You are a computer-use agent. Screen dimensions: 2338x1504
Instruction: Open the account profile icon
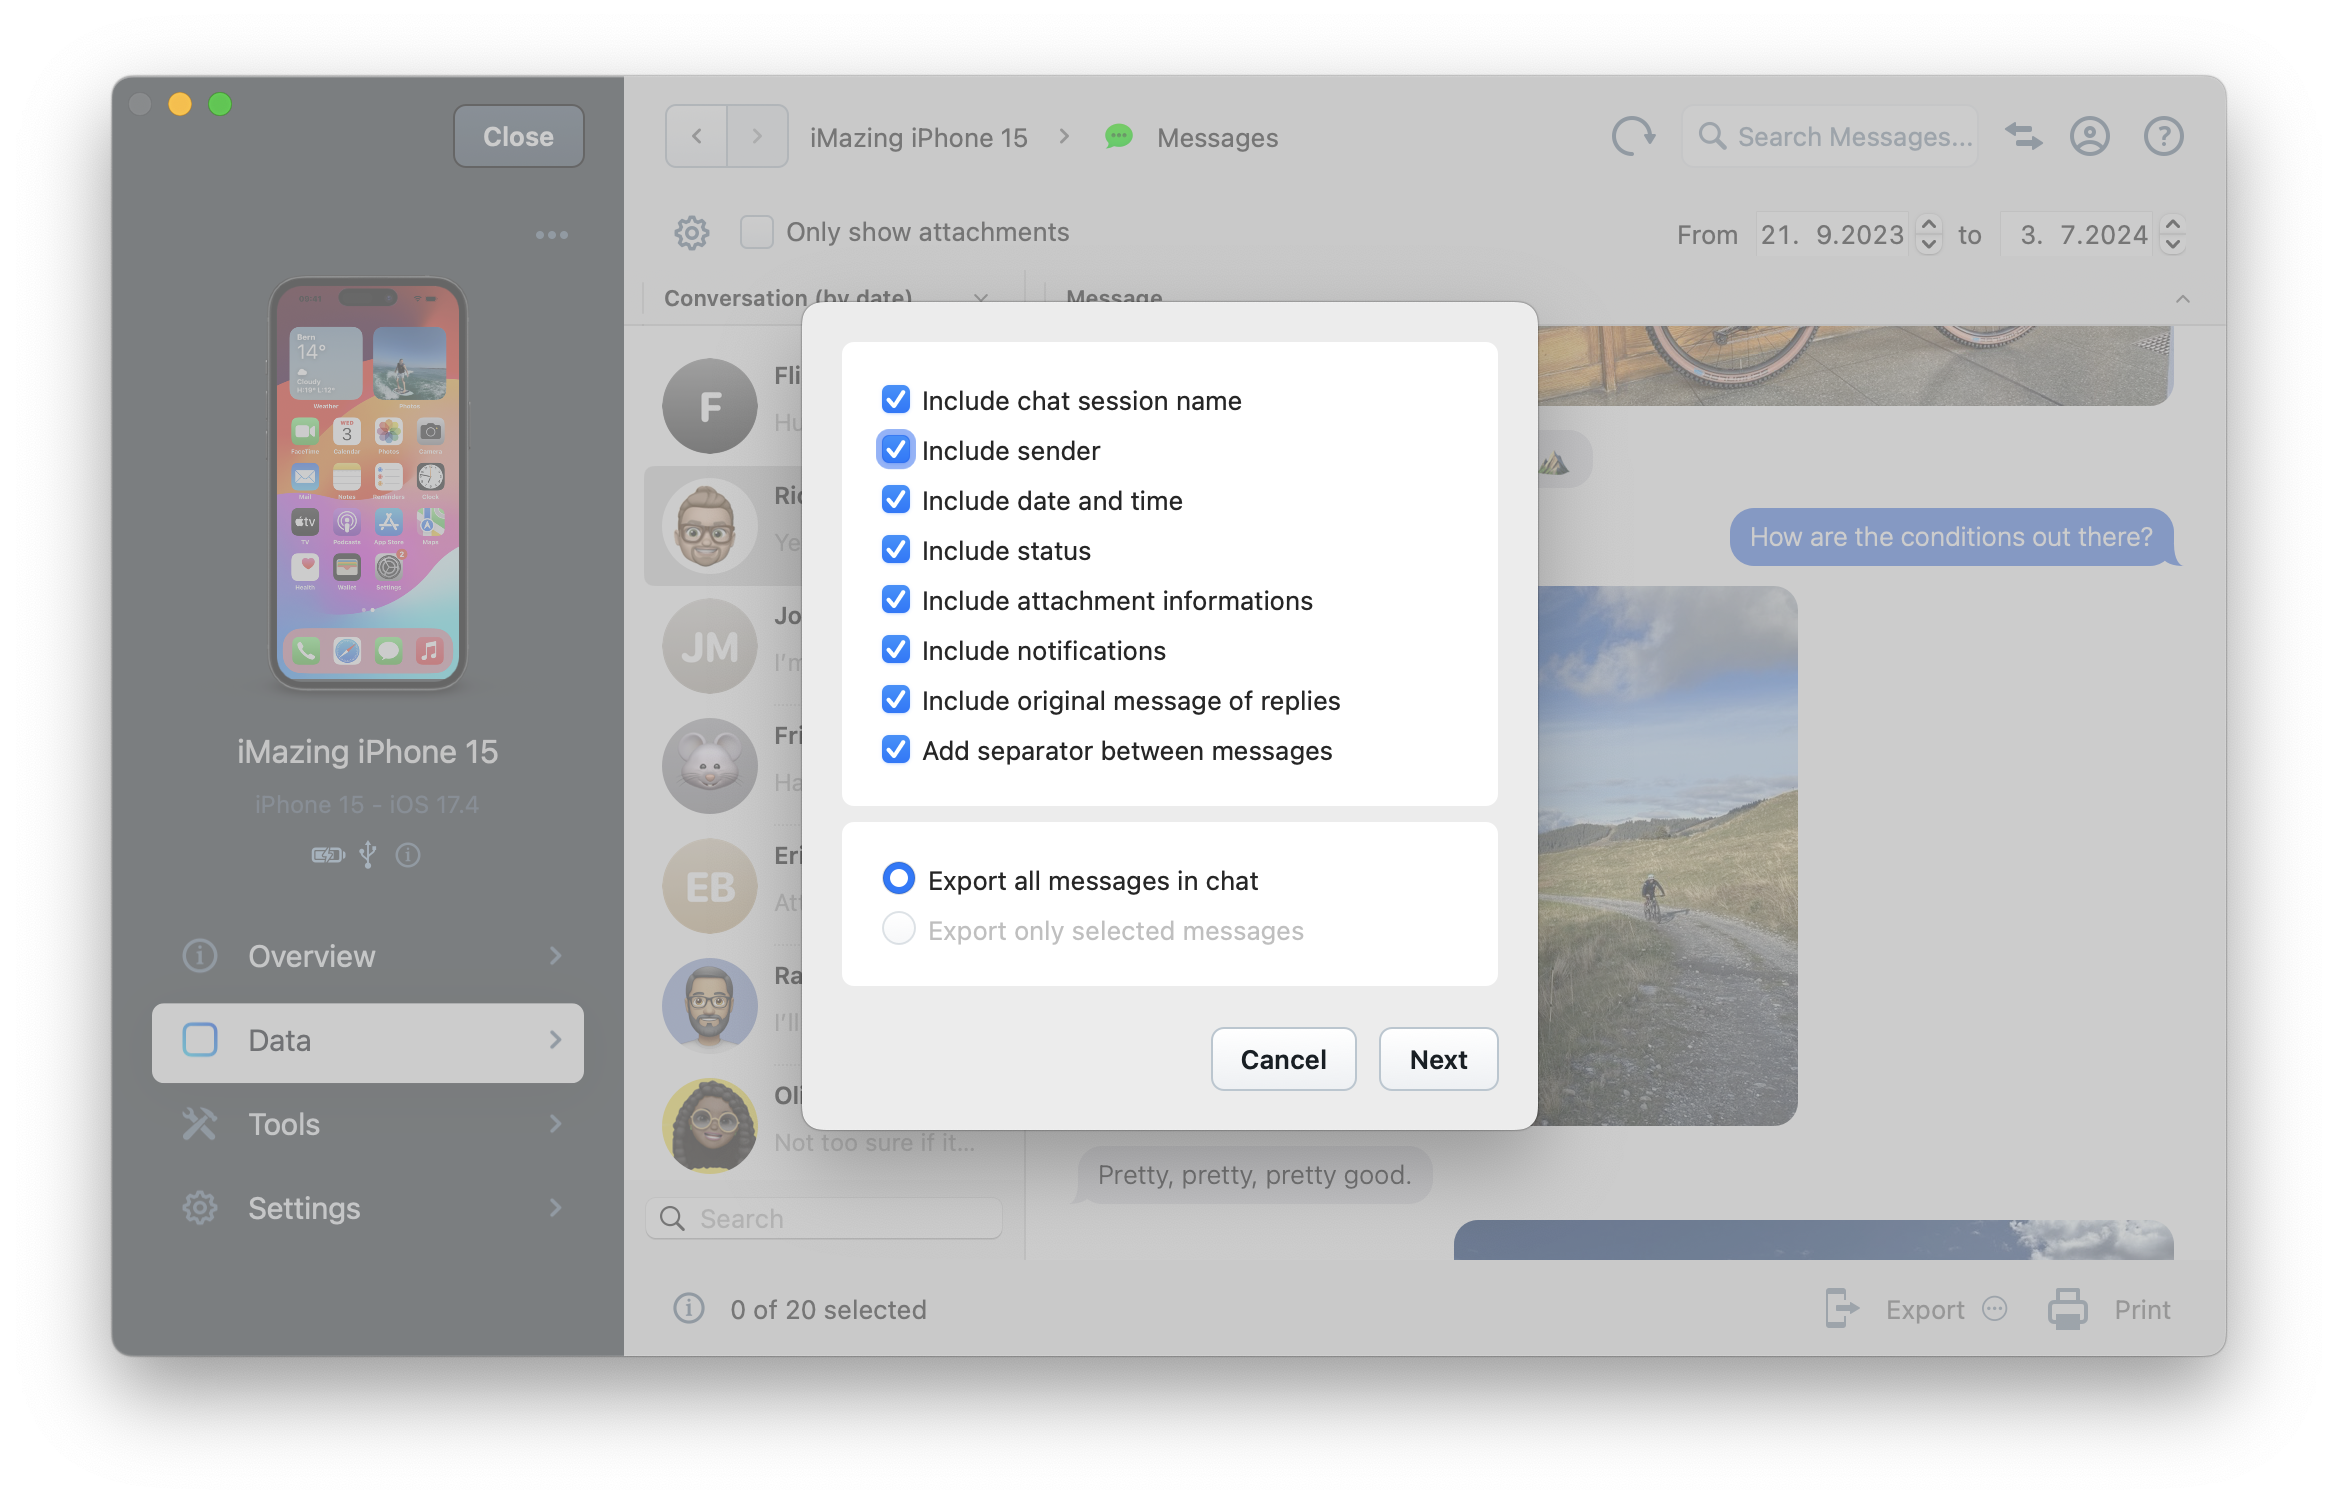tap(2089, 136)
